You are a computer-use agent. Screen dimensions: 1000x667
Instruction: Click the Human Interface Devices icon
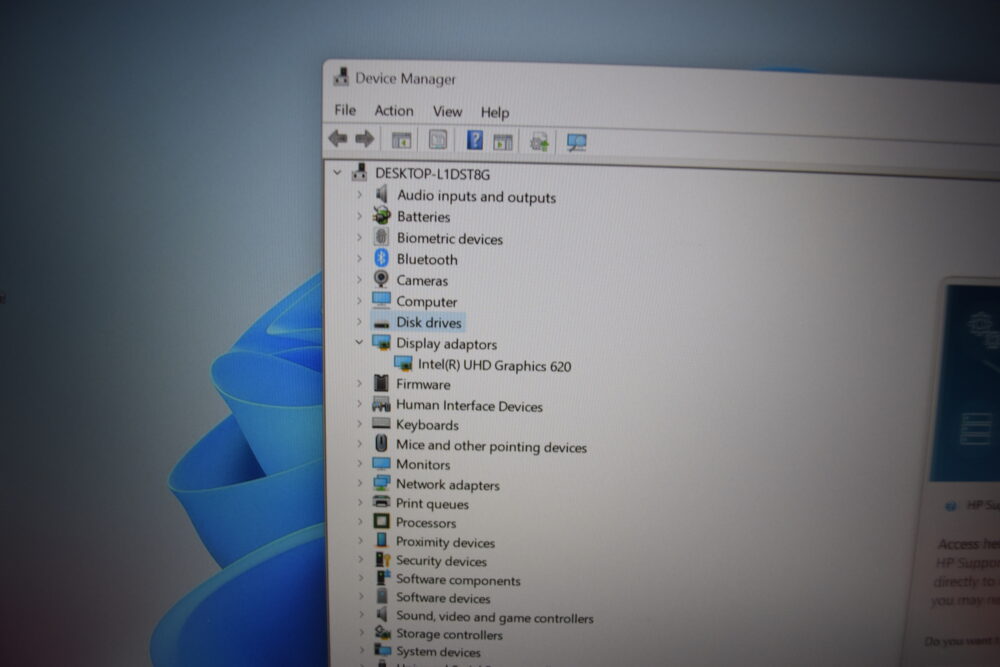(381, 404)
